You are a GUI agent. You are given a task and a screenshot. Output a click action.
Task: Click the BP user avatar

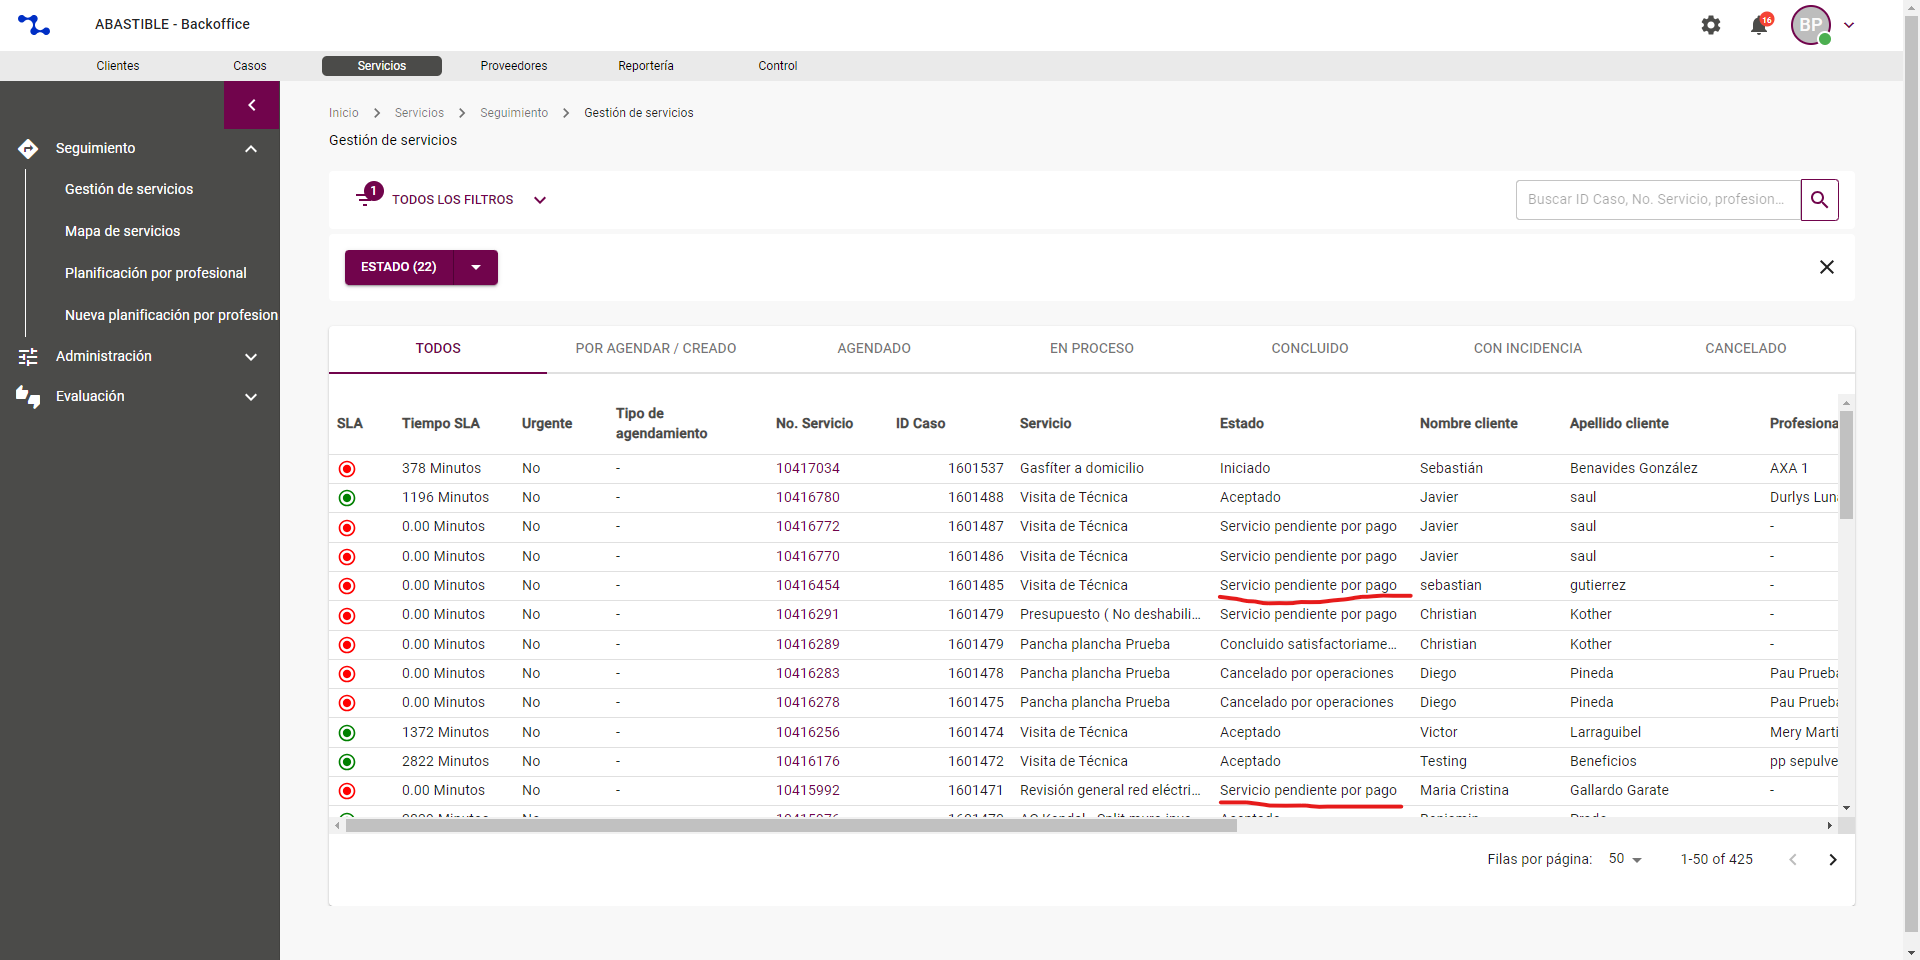click(1811, 25)
